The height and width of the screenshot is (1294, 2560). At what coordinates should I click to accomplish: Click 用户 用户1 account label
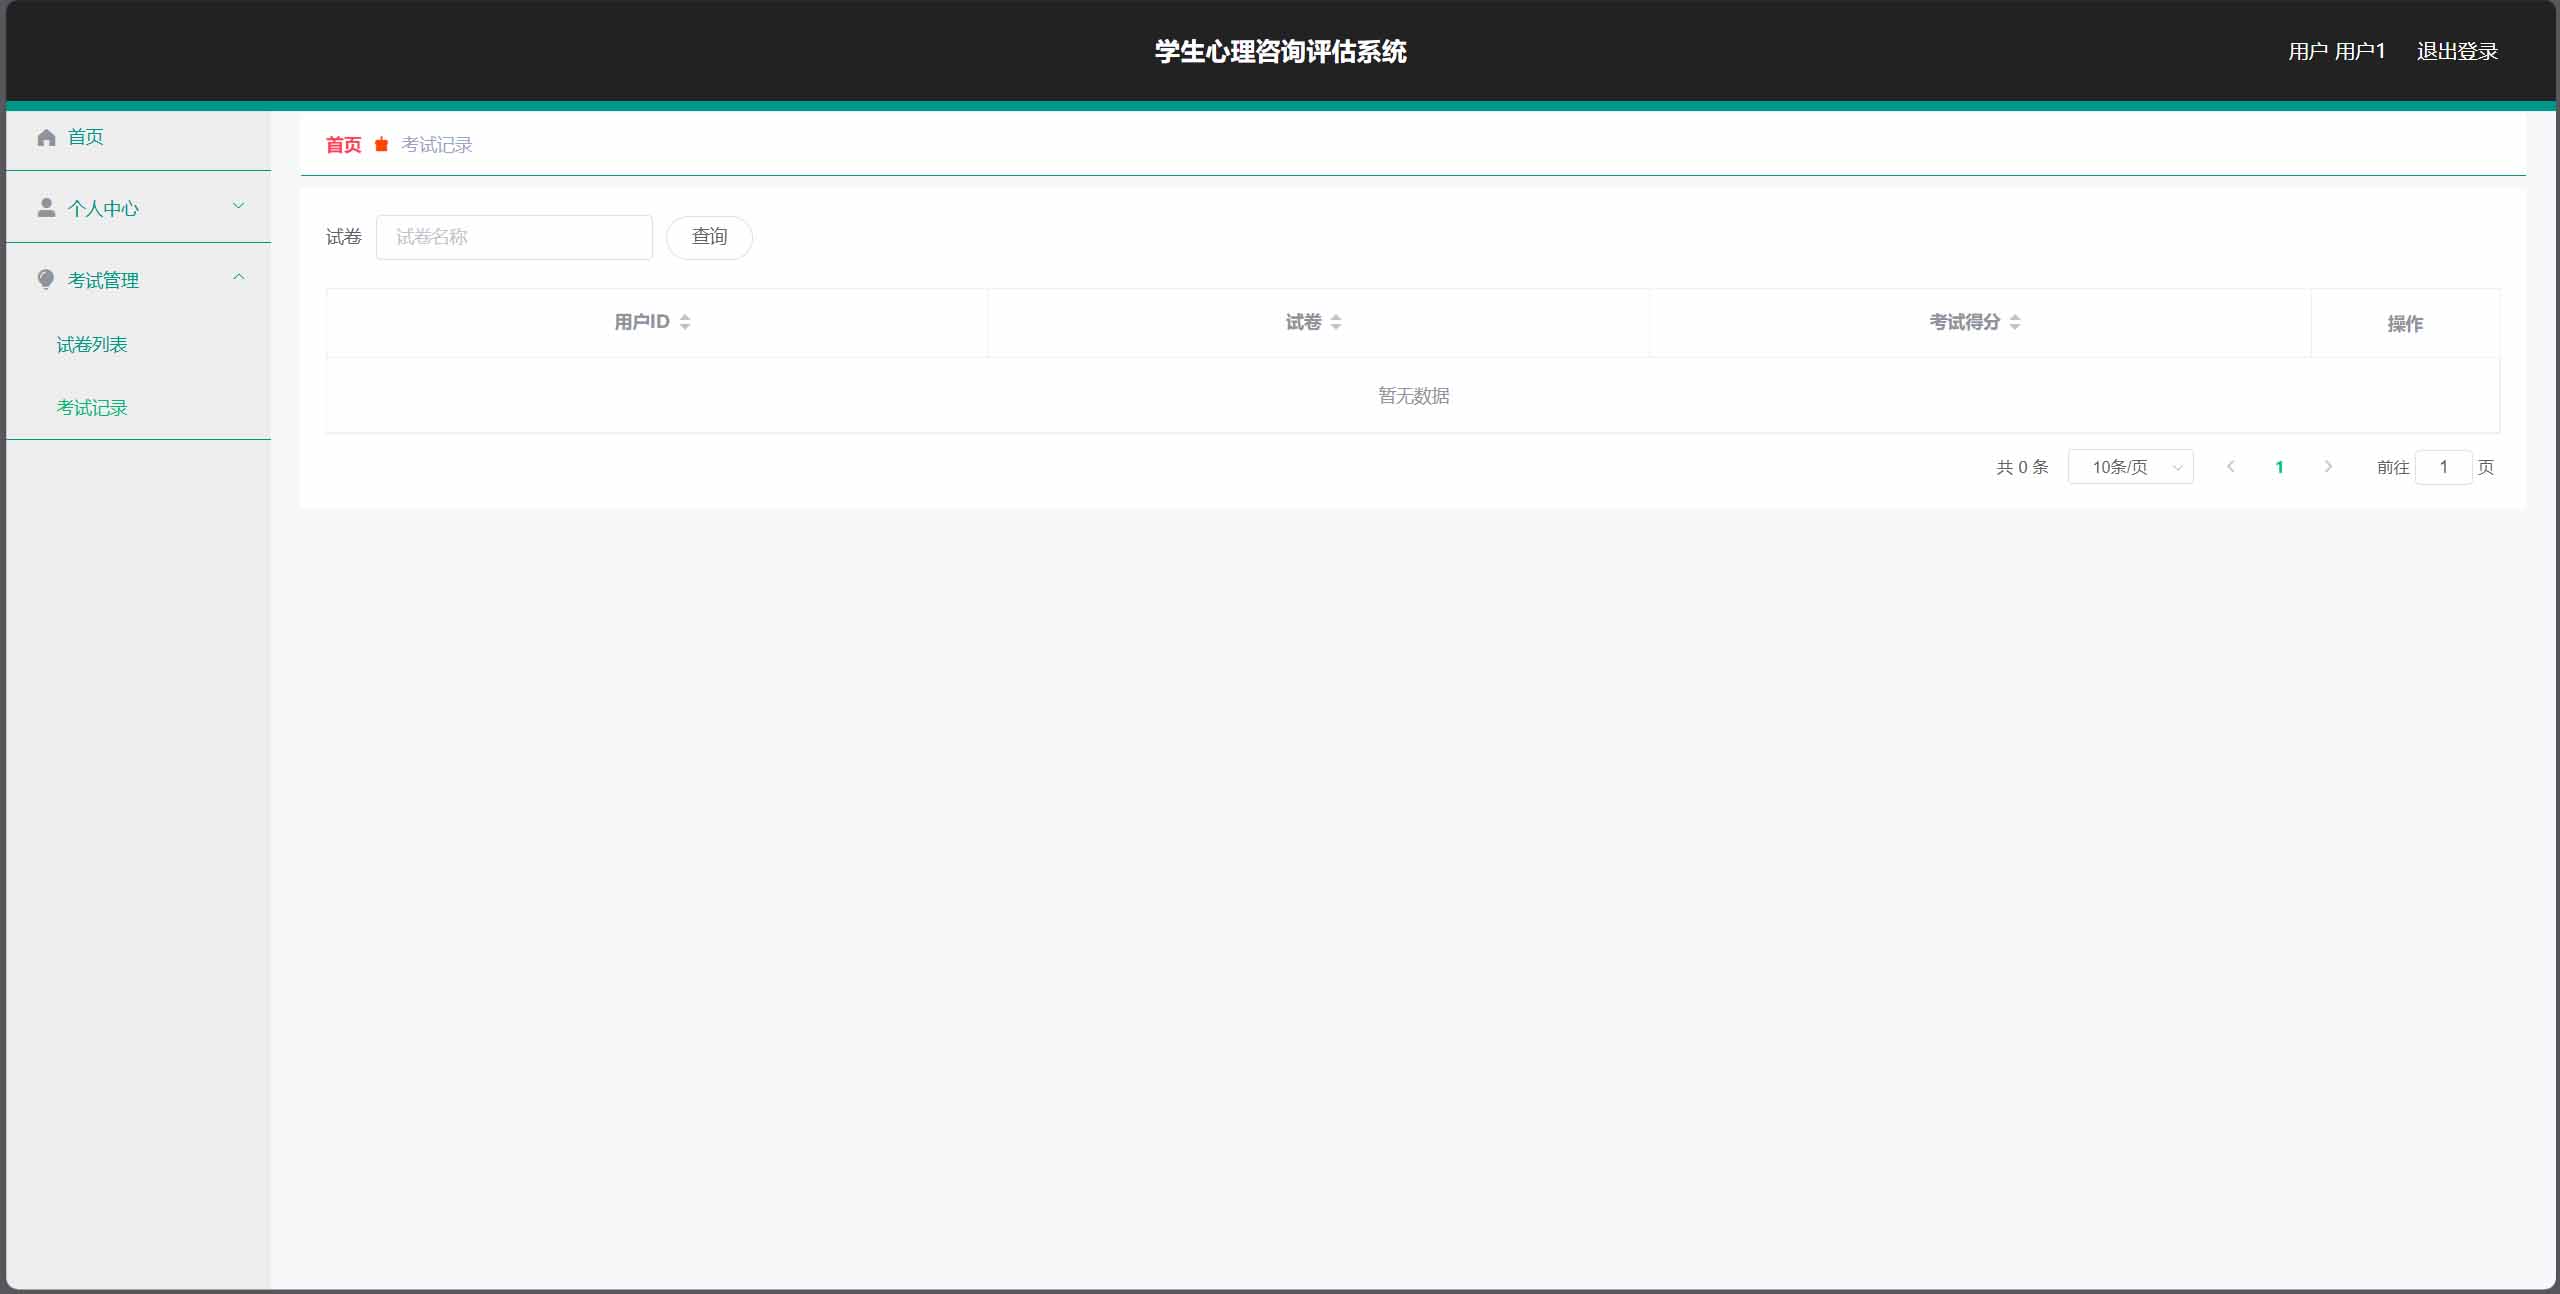click(2336, 52)
